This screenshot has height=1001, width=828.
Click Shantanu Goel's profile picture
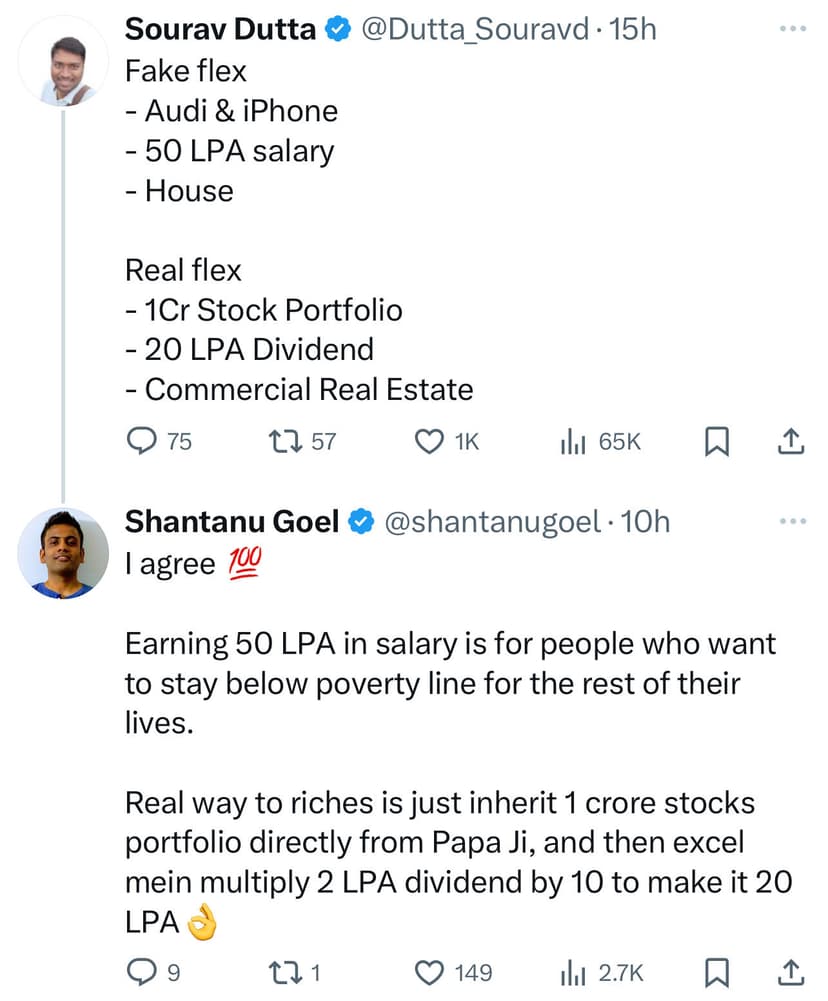(62, 553)
